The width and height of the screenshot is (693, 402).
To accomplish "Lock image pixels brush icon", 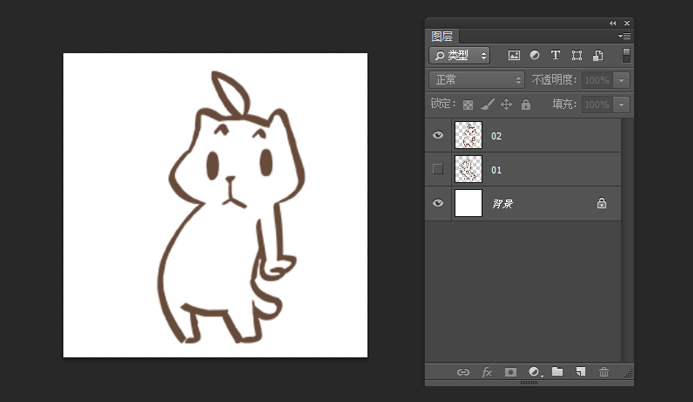I will (487, 104).
